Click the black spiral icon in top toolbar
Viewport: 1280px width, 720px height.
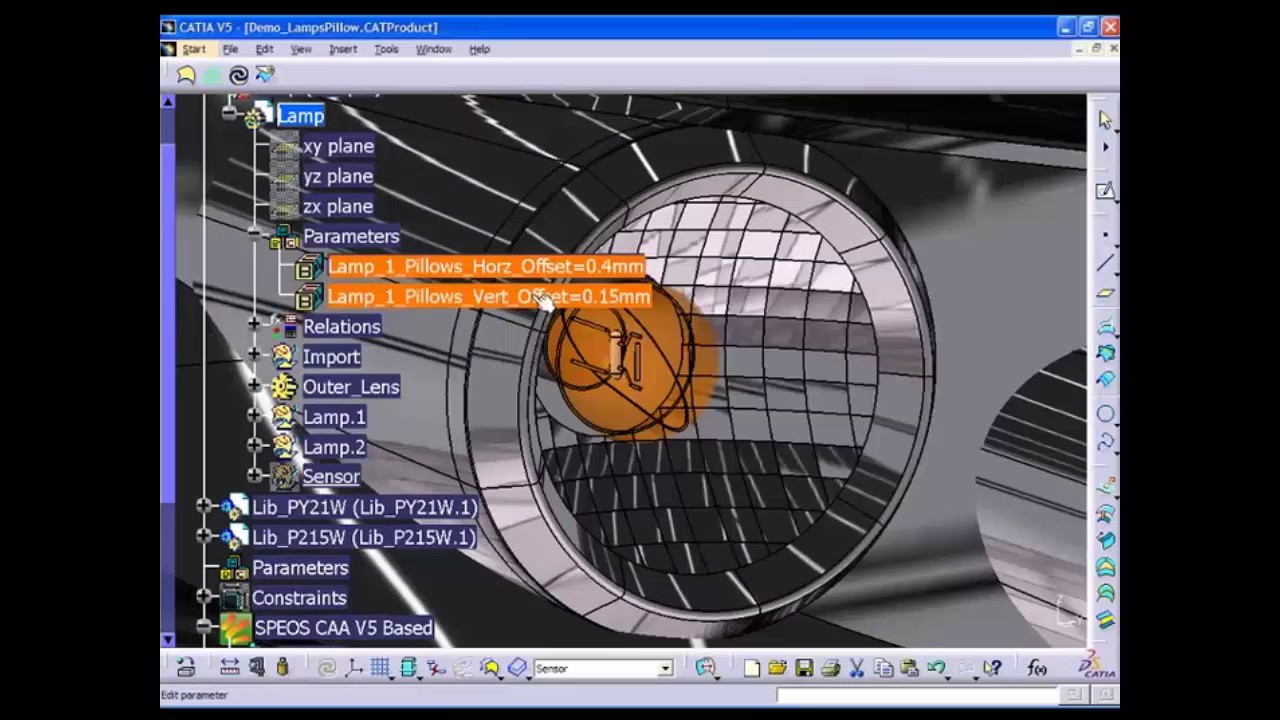click(x=238, y=75)
